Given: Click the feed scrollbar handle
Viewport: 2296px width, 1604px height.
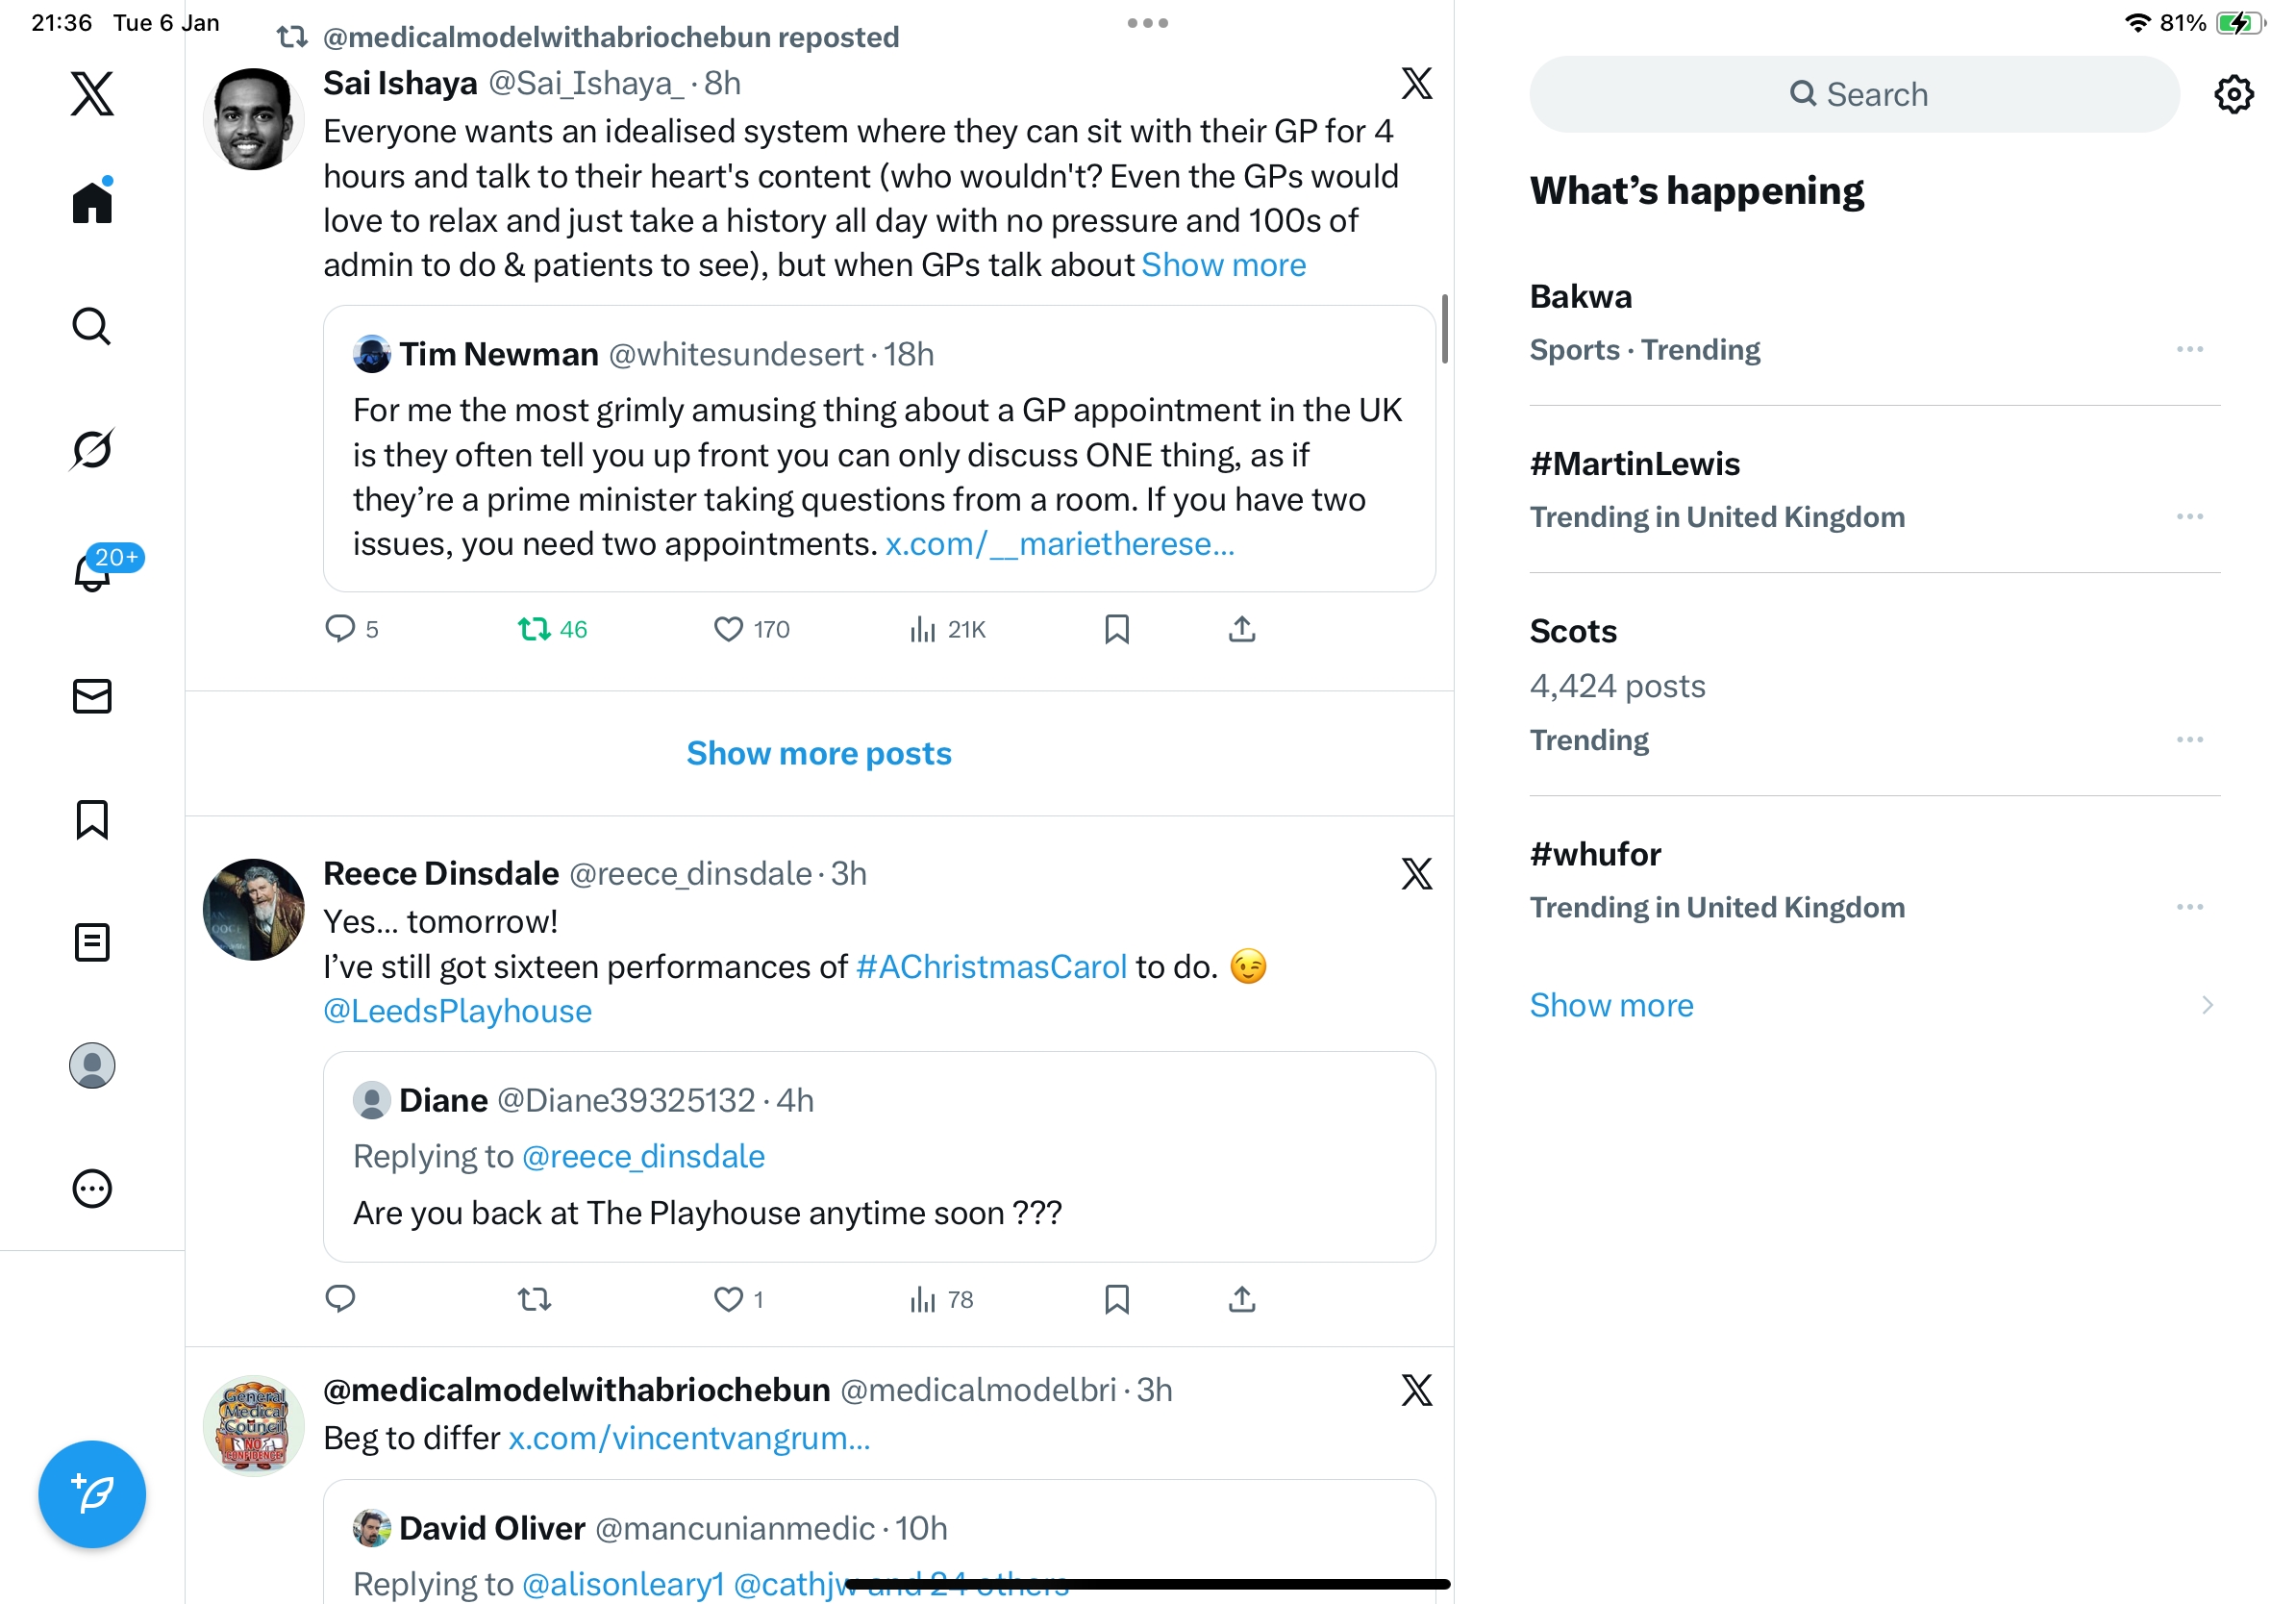Looking at the screenshot, I should point(1444,329).
